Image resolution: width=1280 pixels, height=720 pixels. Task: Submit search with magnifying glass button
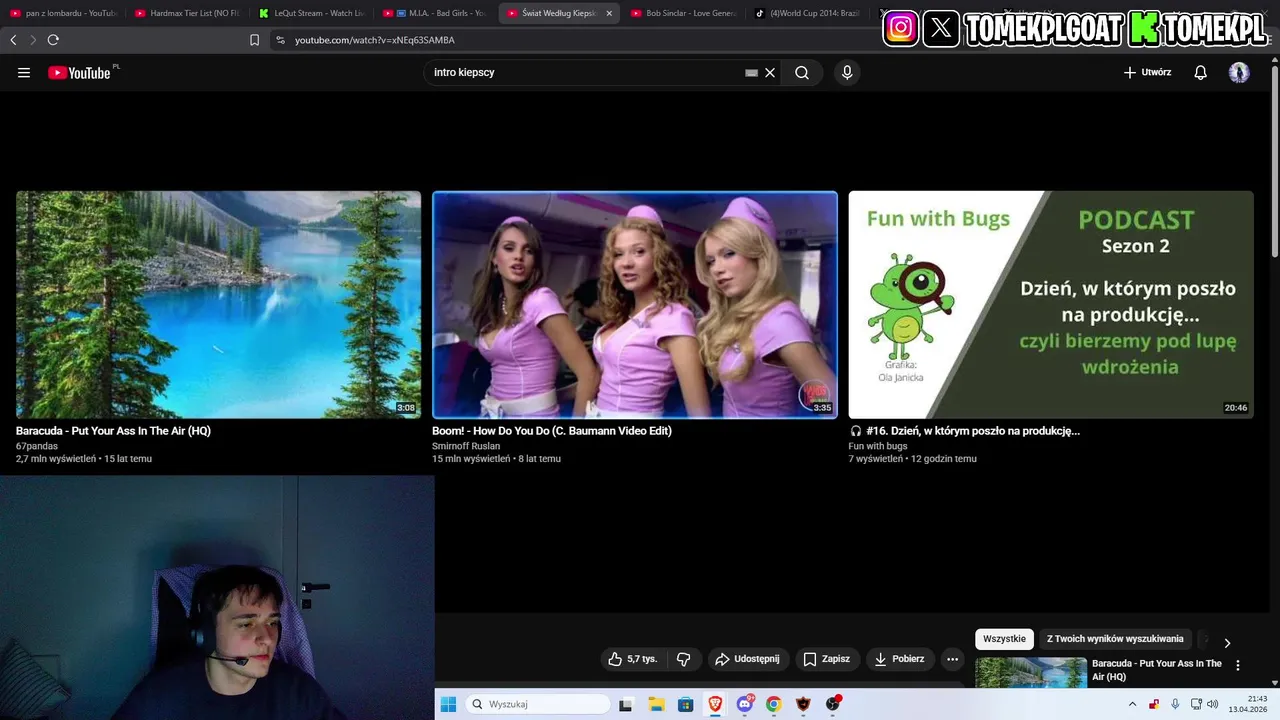tap(802, 72)
